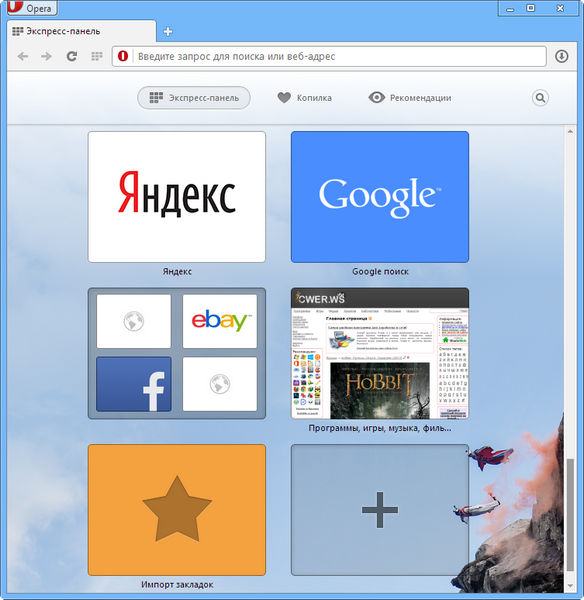
Task: Click the Speed Dial grid icon in toolbar
Action: [x=97, y=56]
